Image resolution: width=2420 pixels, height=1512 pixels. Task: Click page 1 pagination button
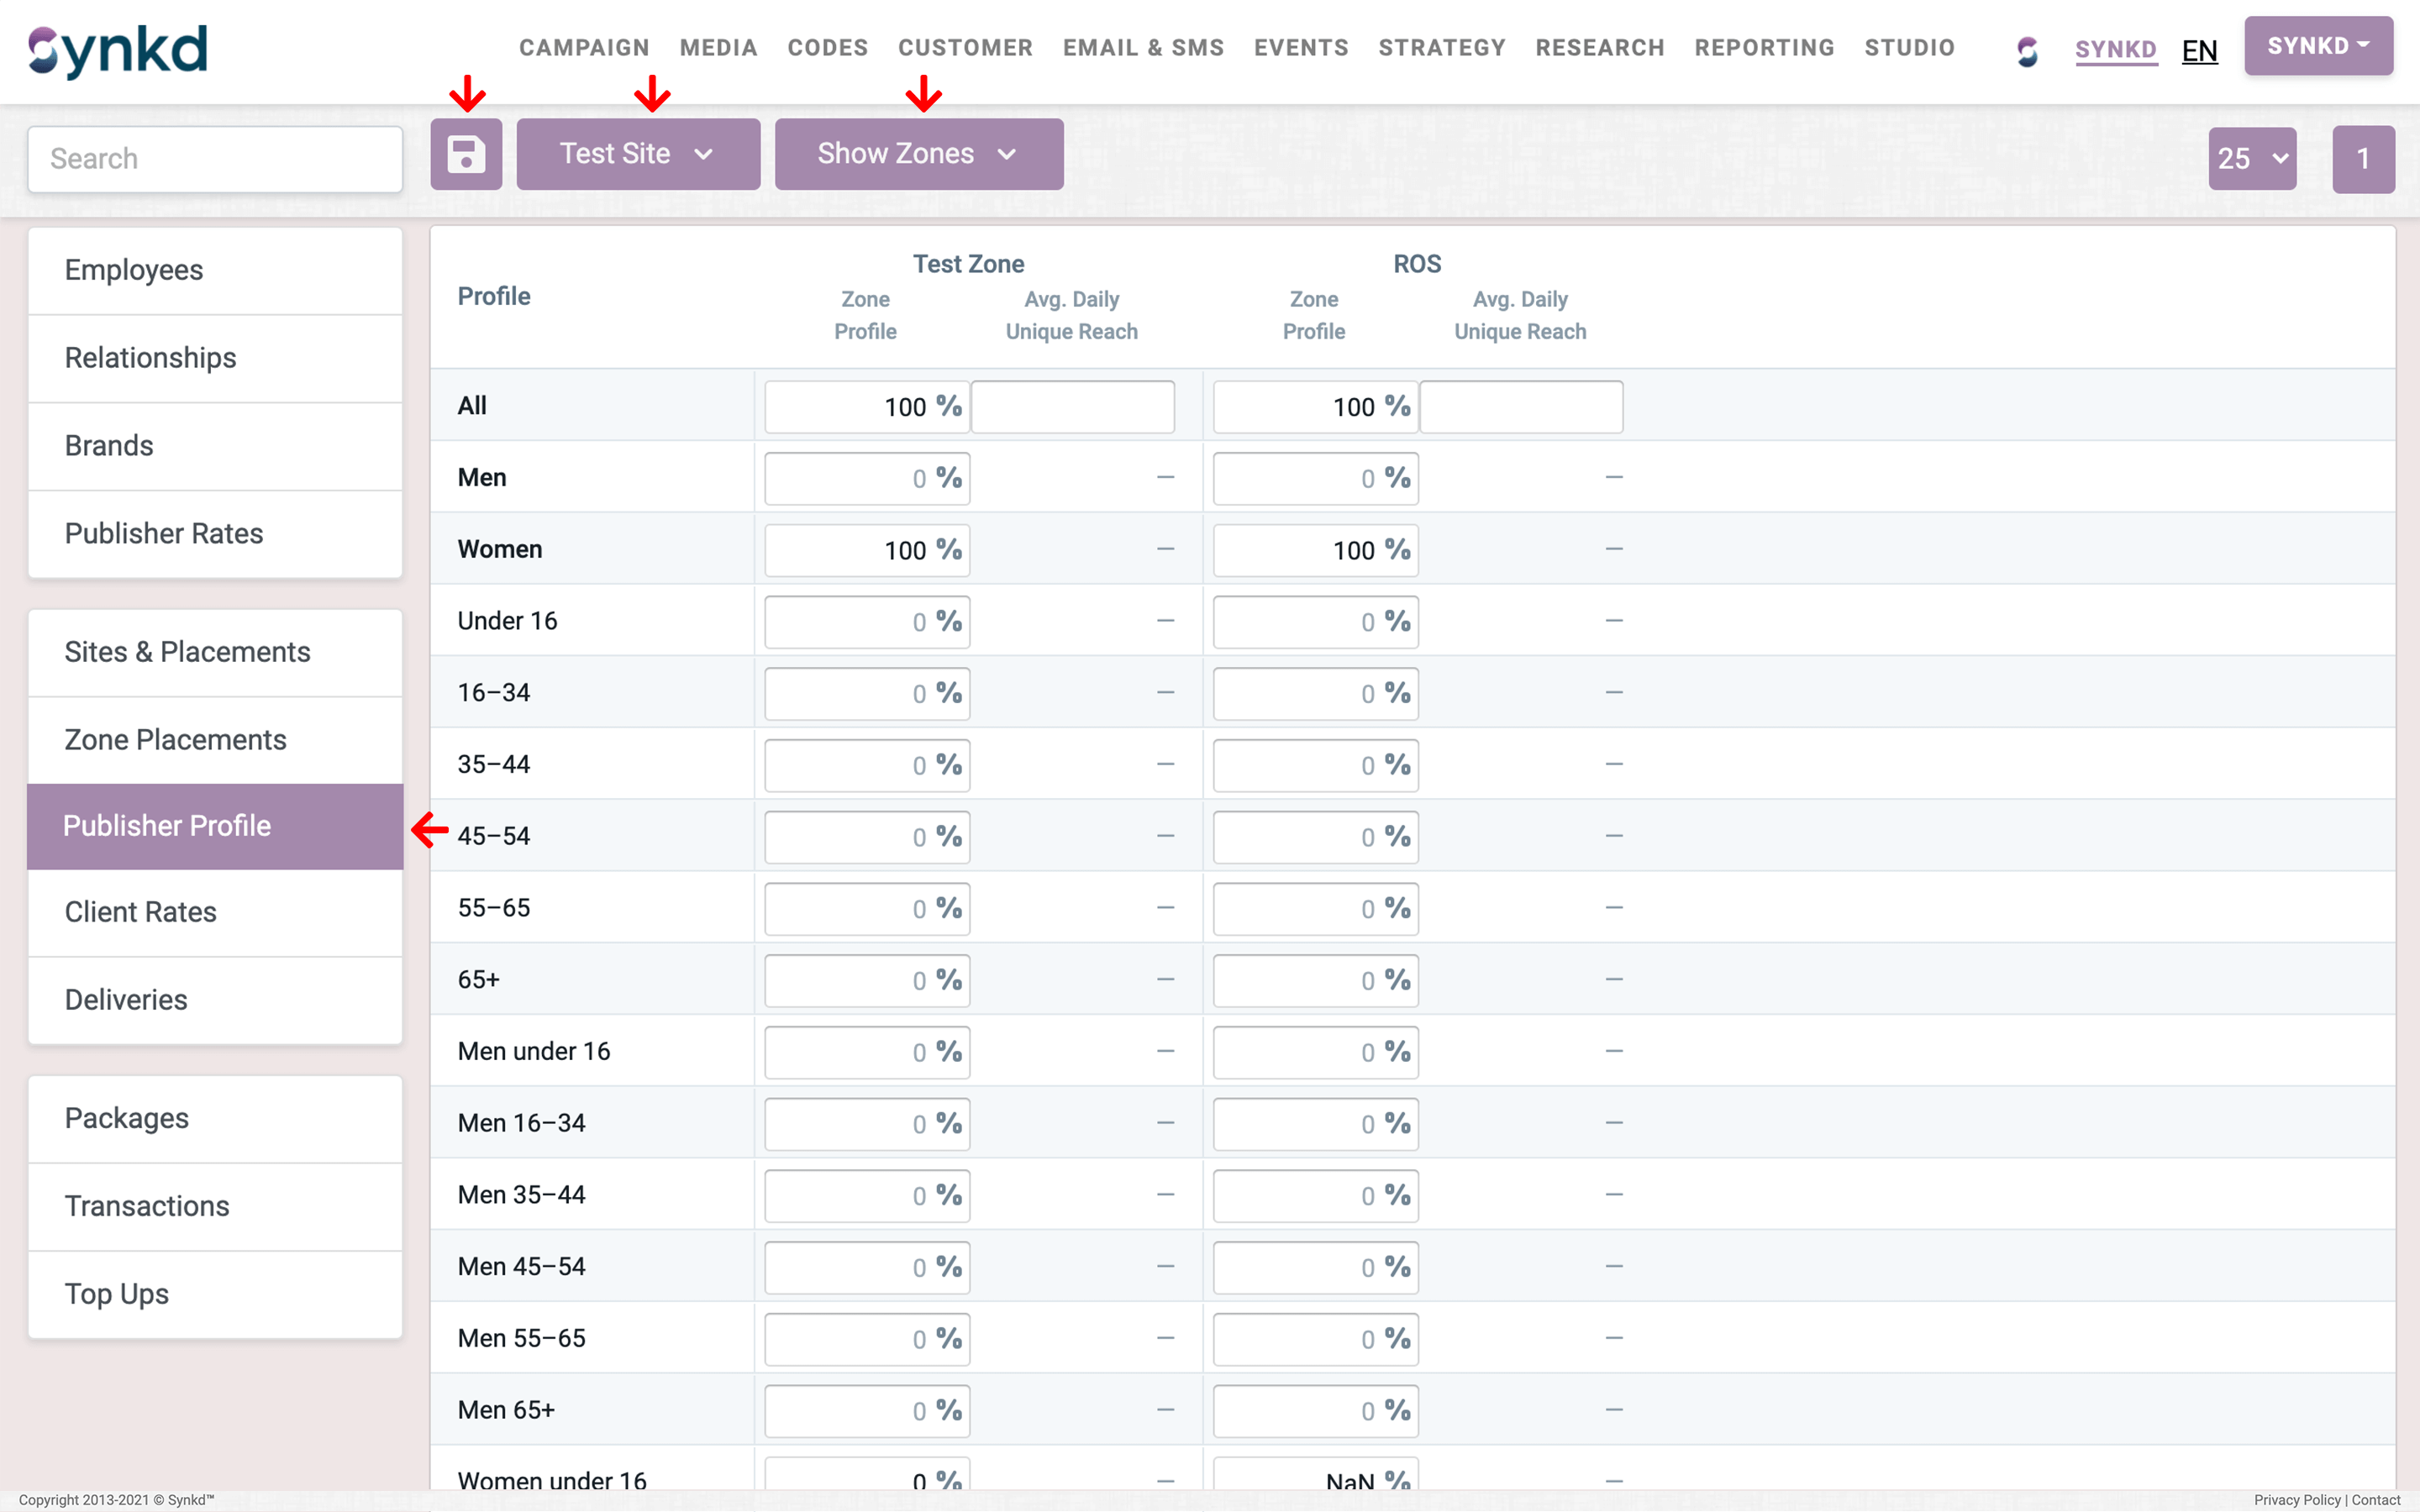point(2362,158)
